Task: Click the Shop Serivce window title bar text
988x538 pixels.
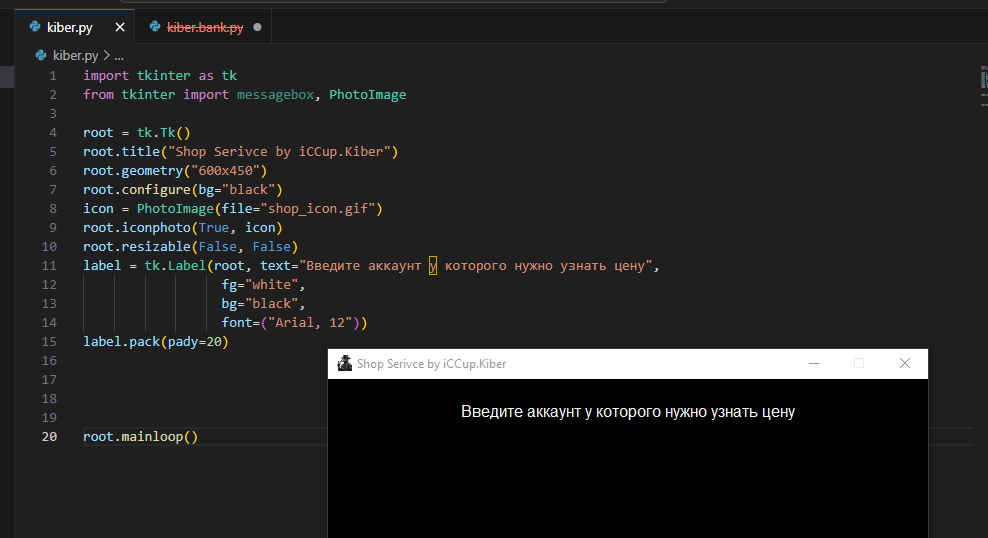Action: pyautogui.click(x=432, y=364)
